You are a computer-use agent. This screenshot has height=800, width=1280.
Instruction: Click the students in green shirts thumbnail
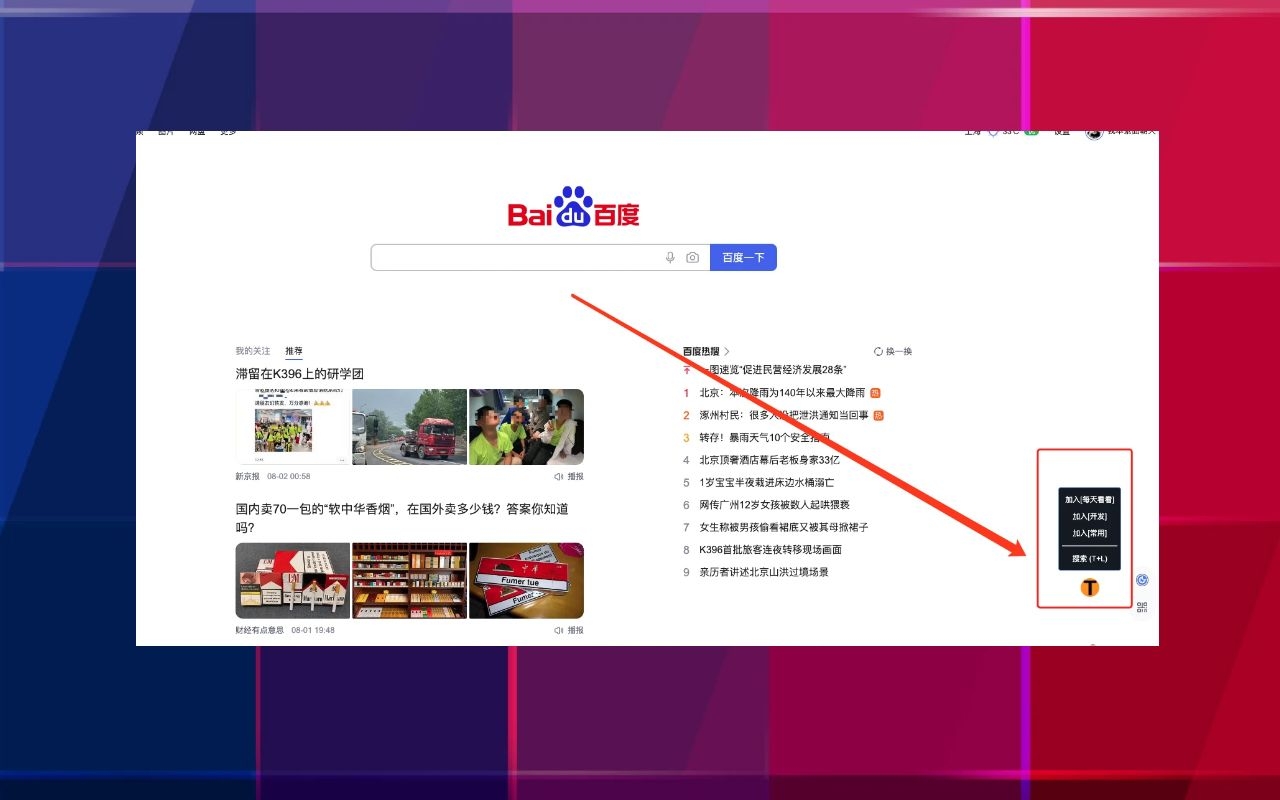click(526, 427)
